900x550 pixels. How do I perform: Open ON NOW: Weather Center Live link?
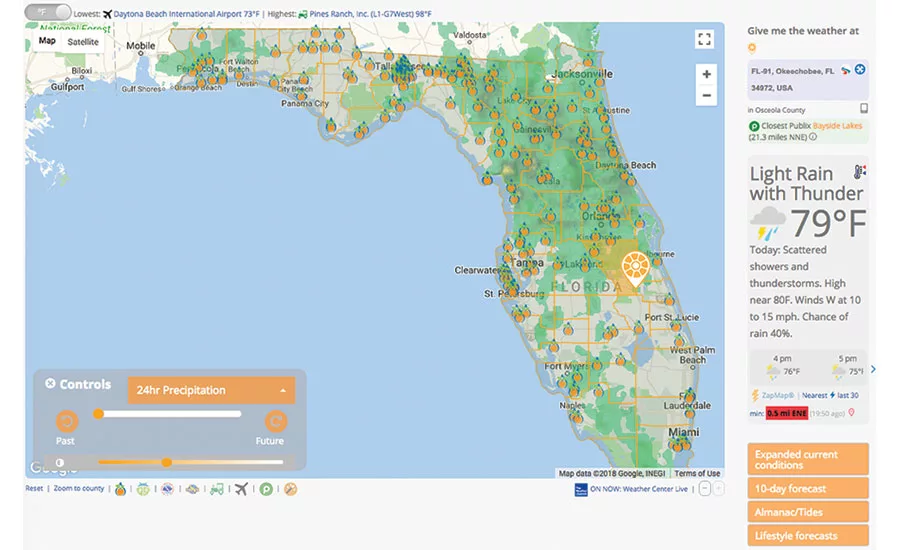[639, 489]
